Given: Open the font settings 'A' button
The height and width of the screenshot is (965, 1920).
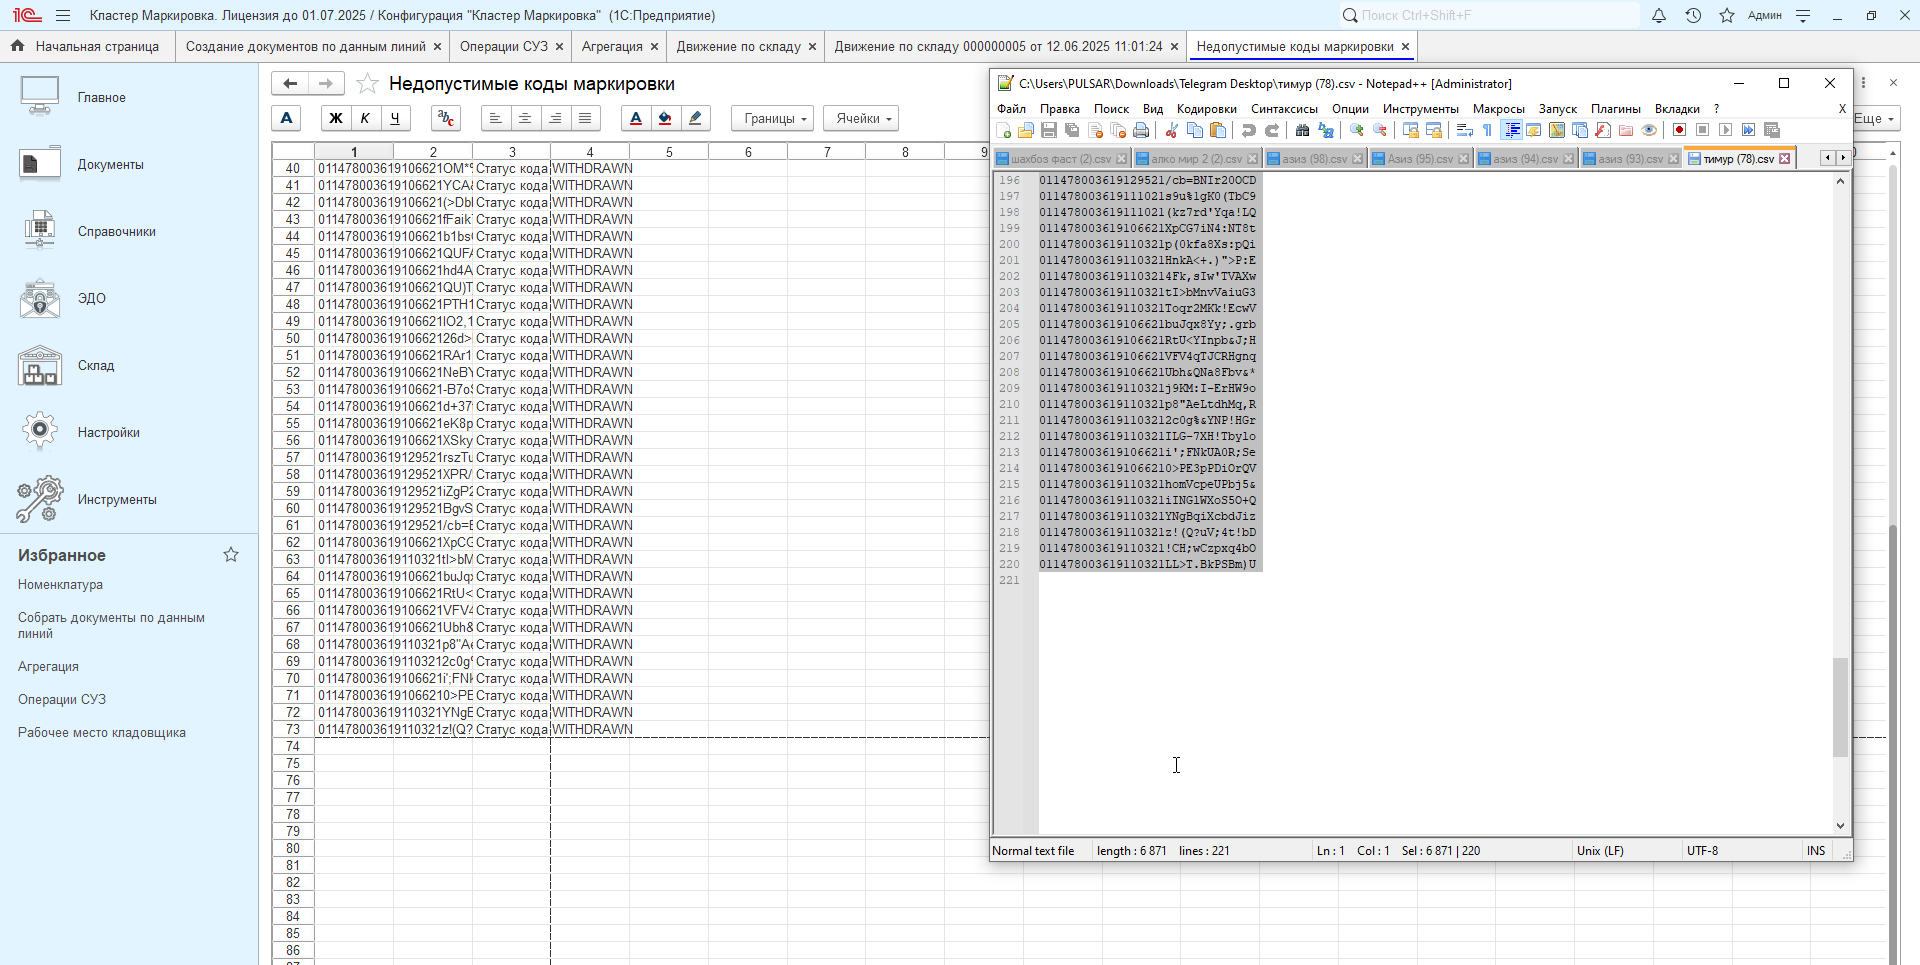Looking at the screenshot, I should pos(286,118).
